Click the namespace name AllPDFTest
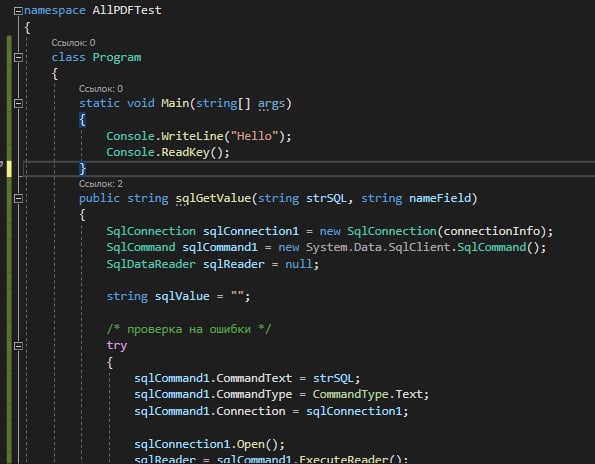This screenshot has height=464, width=595. (127, 10)
